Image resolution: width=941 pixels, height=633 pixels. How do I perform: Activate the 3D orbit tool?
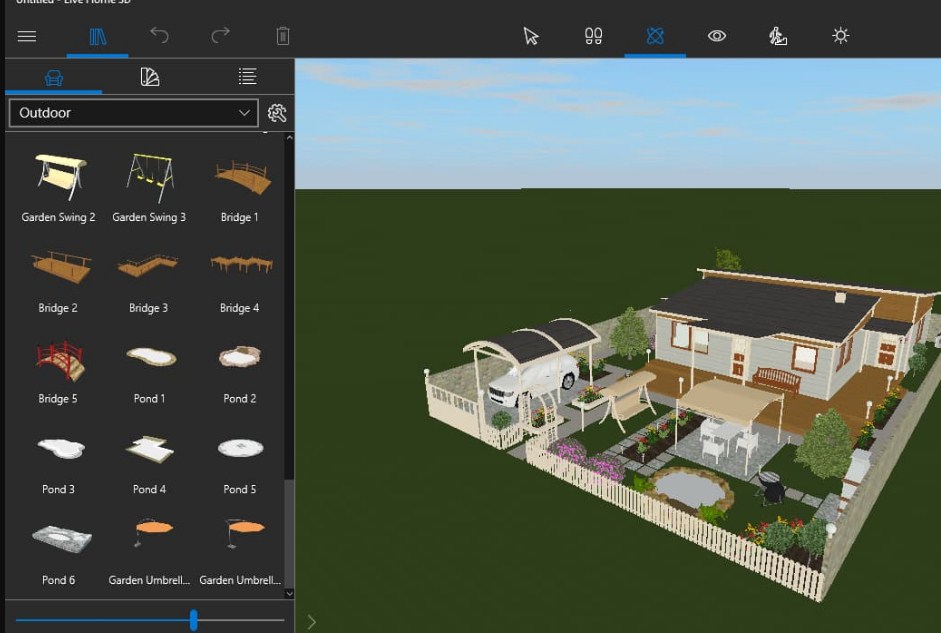(655, 36)
